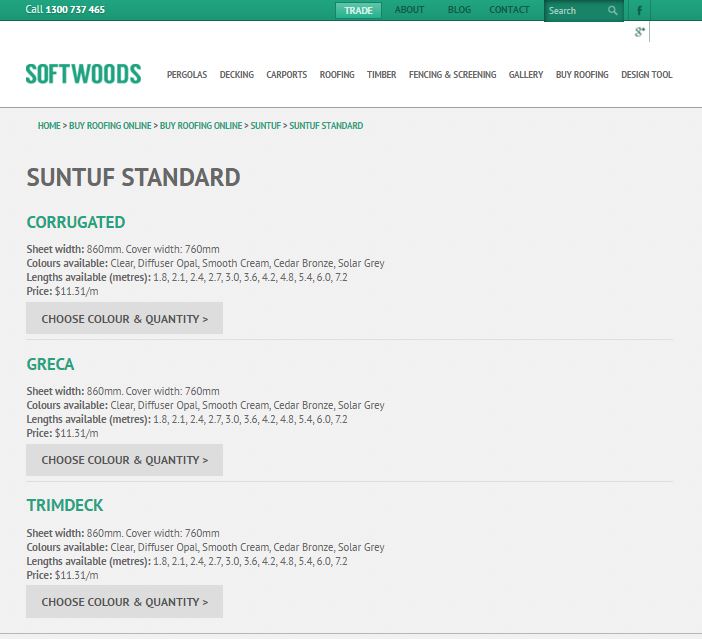The image size is (702, 639).
Task: Click Greca lengths available line
Action: point(187,420)
